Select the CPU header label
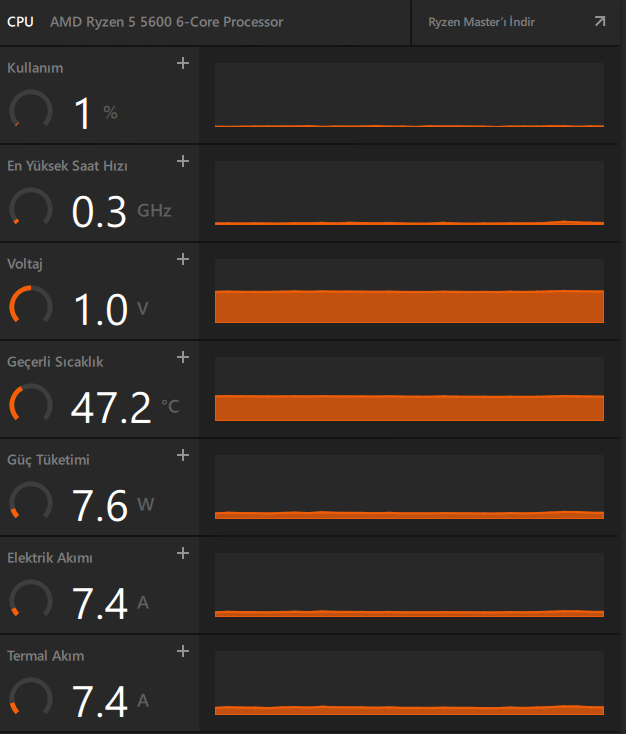This screenshot has width=626, height=734. [21, 22]
